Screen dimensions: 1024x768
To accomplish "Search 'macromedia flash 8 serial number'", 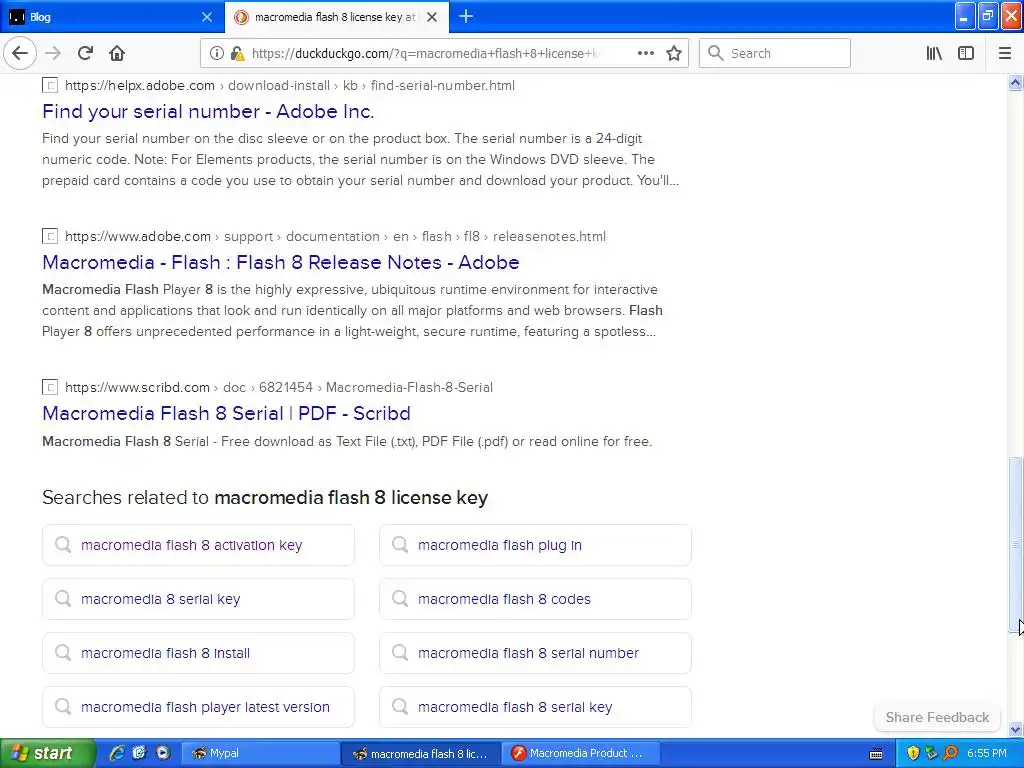I will [536, 653].
